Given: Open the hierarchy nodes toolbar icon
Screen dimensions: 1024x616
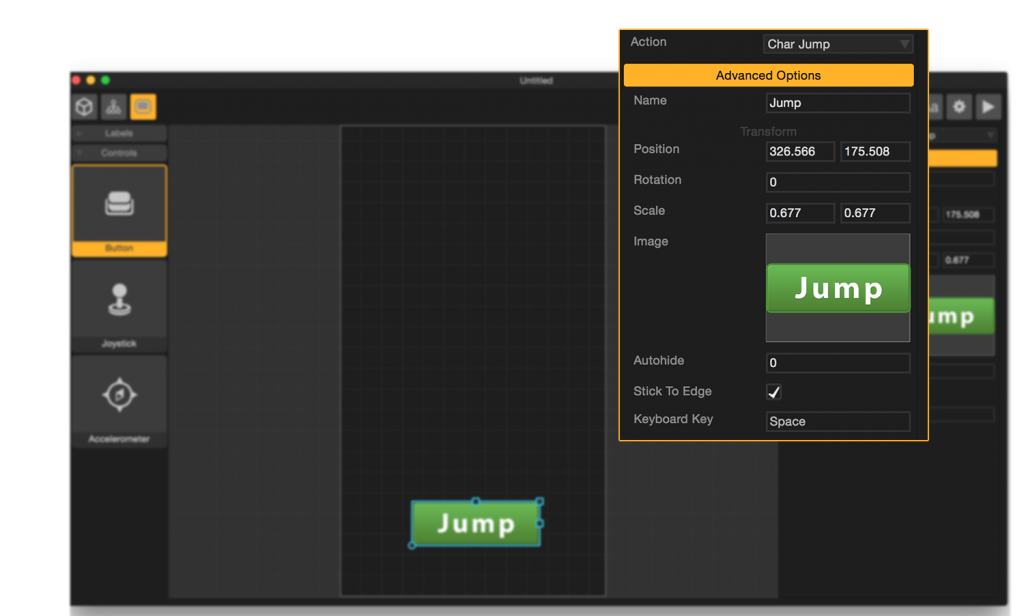Looking at the screenshot, I should [114, 106].
